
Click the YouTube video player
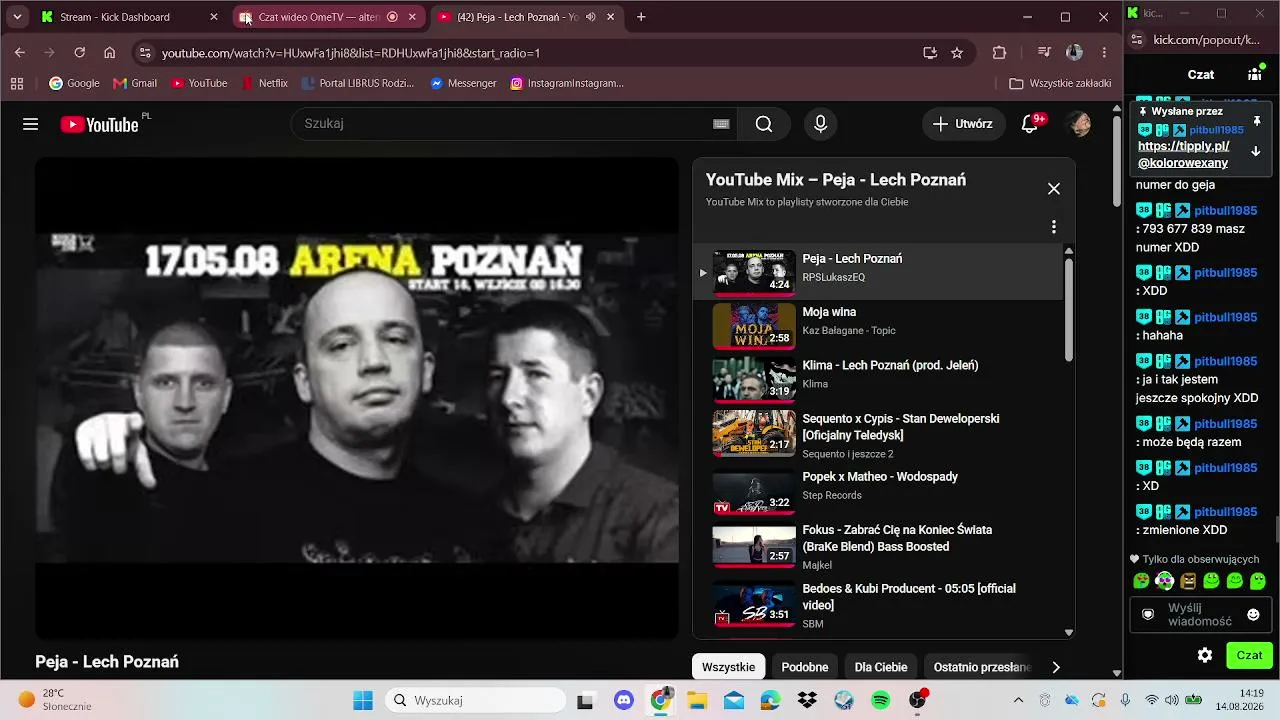[357, 398]
